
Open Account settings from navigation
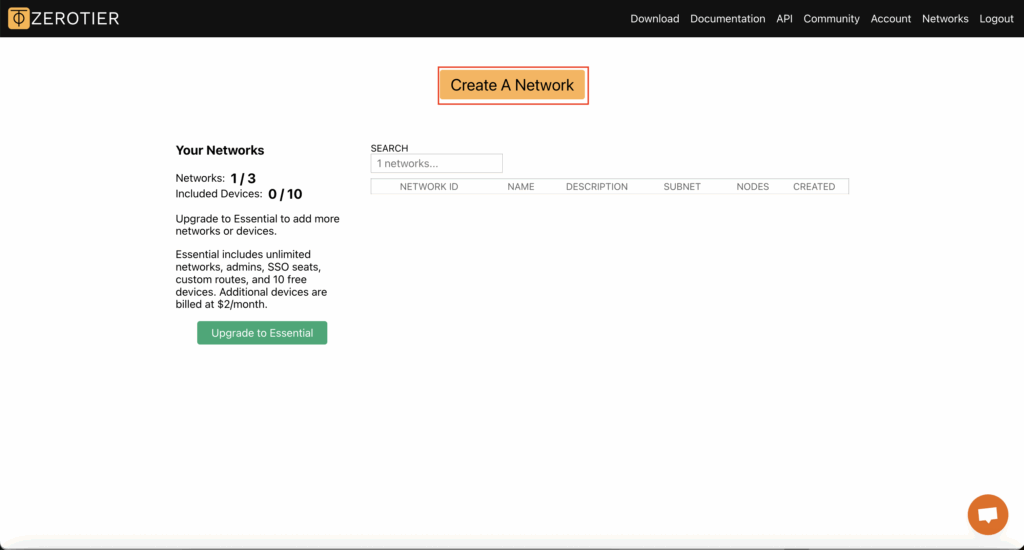point(890,19)
